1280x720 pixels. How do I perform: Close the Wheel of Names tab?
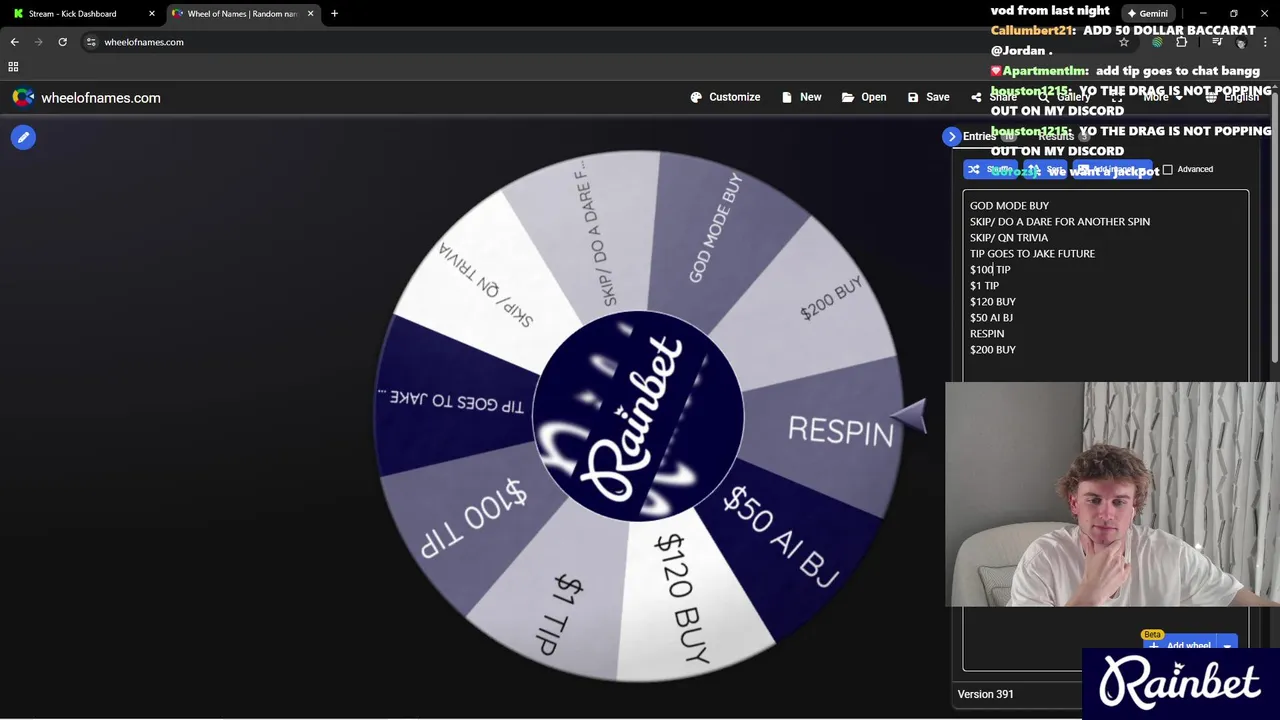tap(310, 13)
